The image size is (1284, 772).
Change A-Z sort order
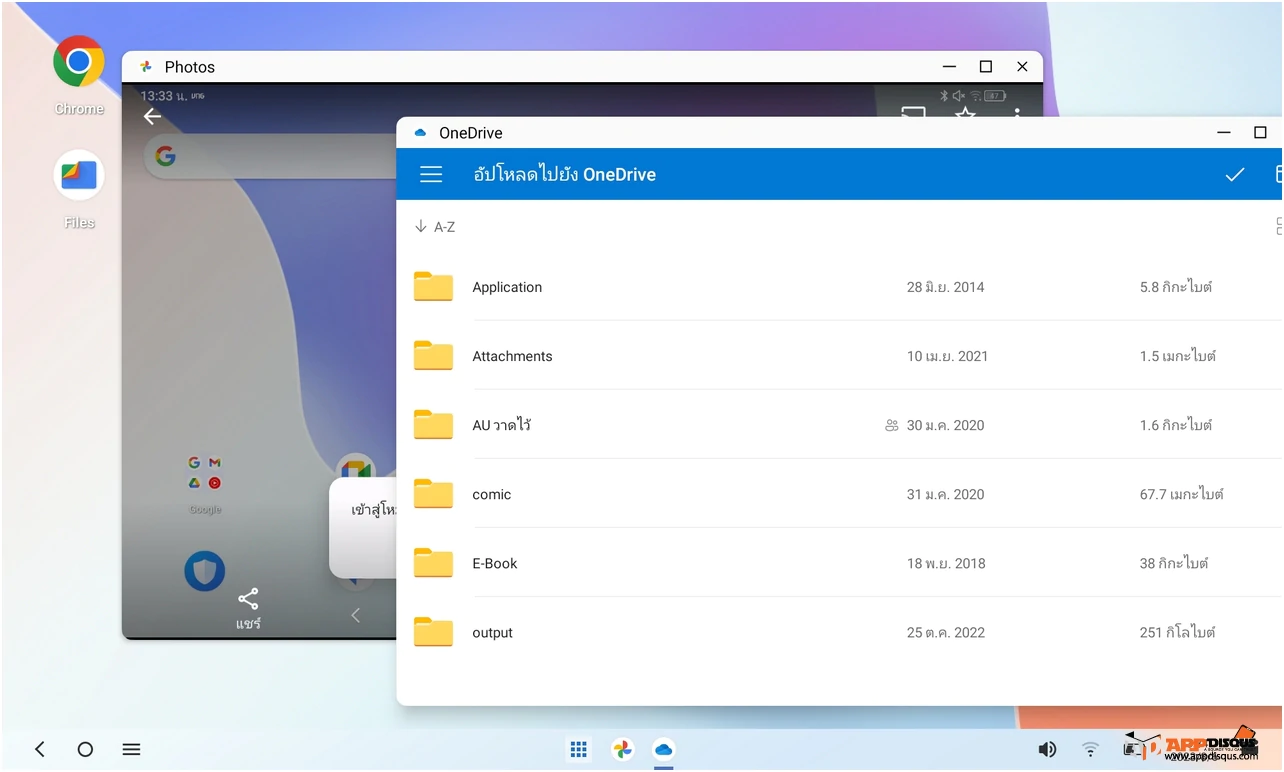[x=435, y=227]
